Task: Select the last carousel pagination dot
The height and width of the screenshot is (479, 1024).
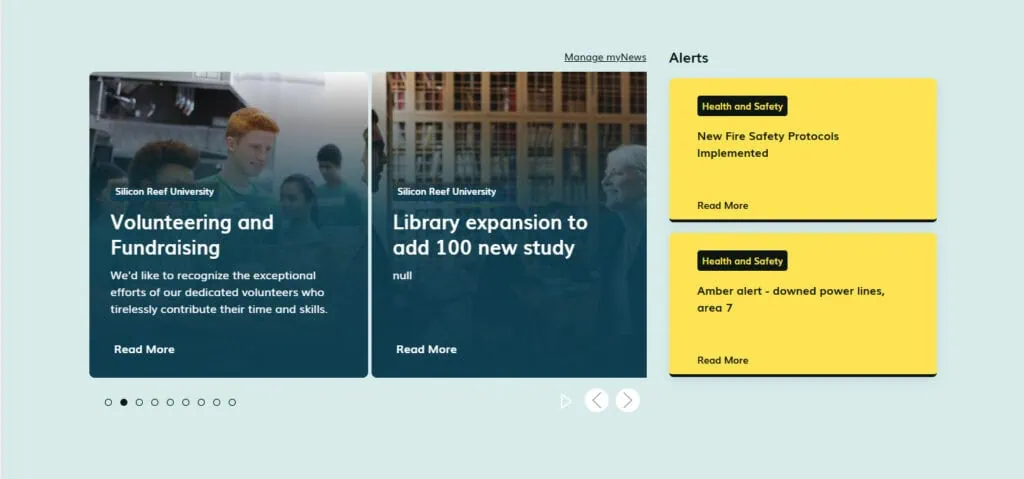Action: (232, 402)
